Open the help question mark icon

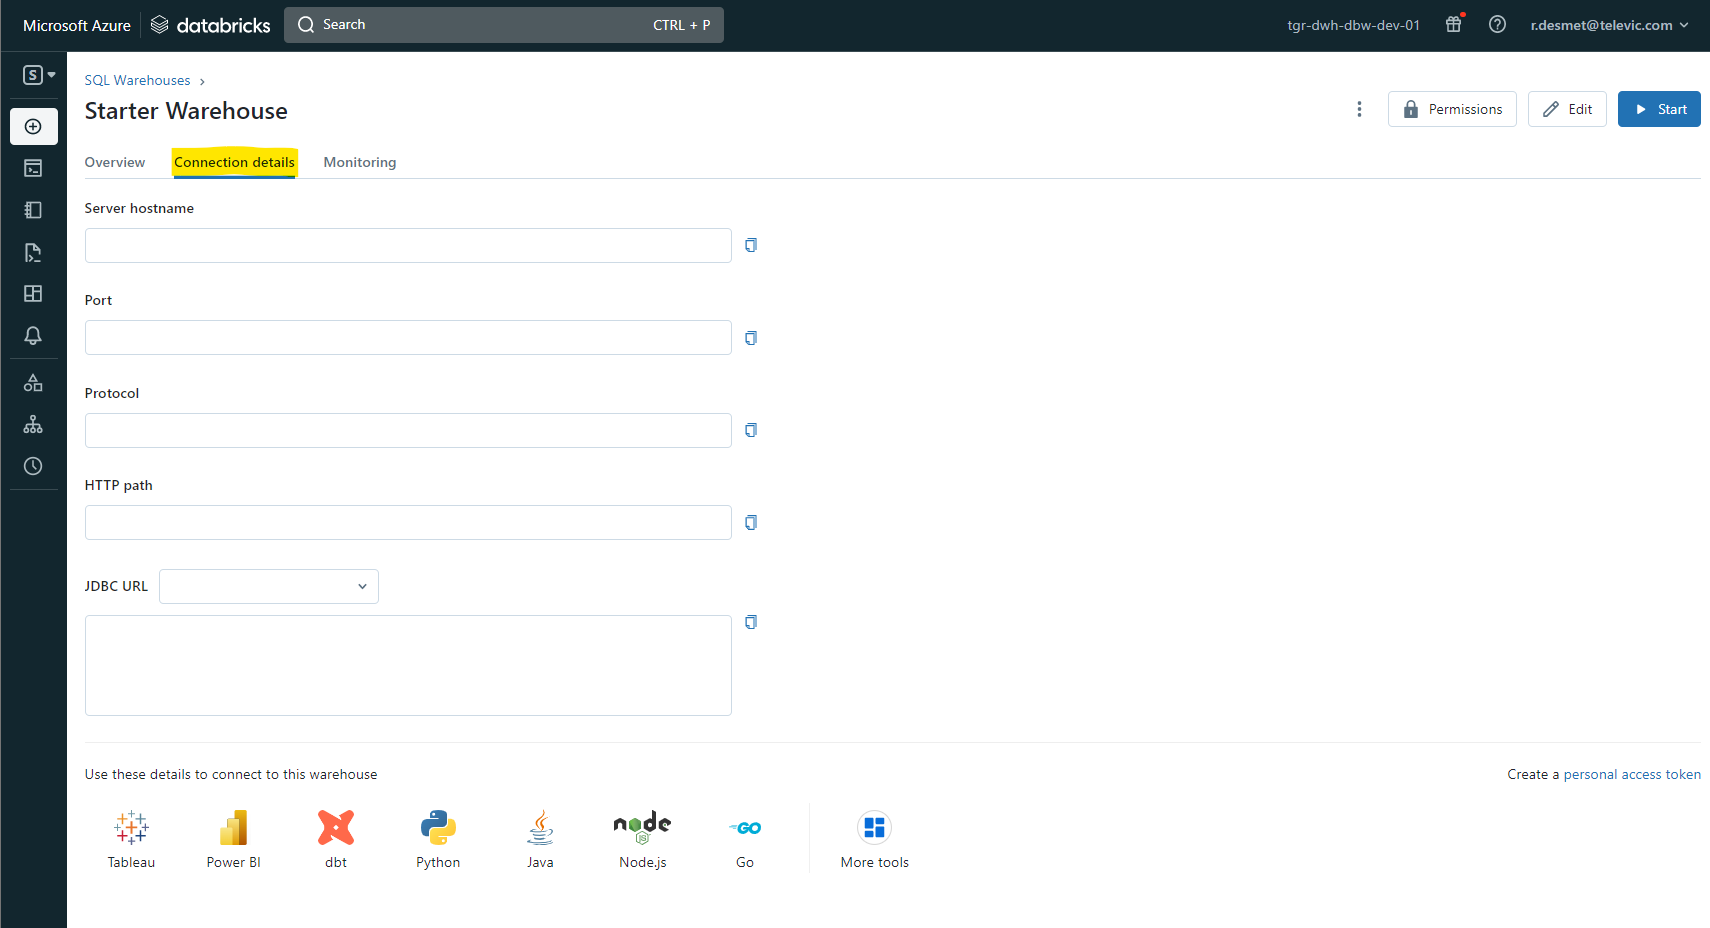click(x=1497, y=25)
